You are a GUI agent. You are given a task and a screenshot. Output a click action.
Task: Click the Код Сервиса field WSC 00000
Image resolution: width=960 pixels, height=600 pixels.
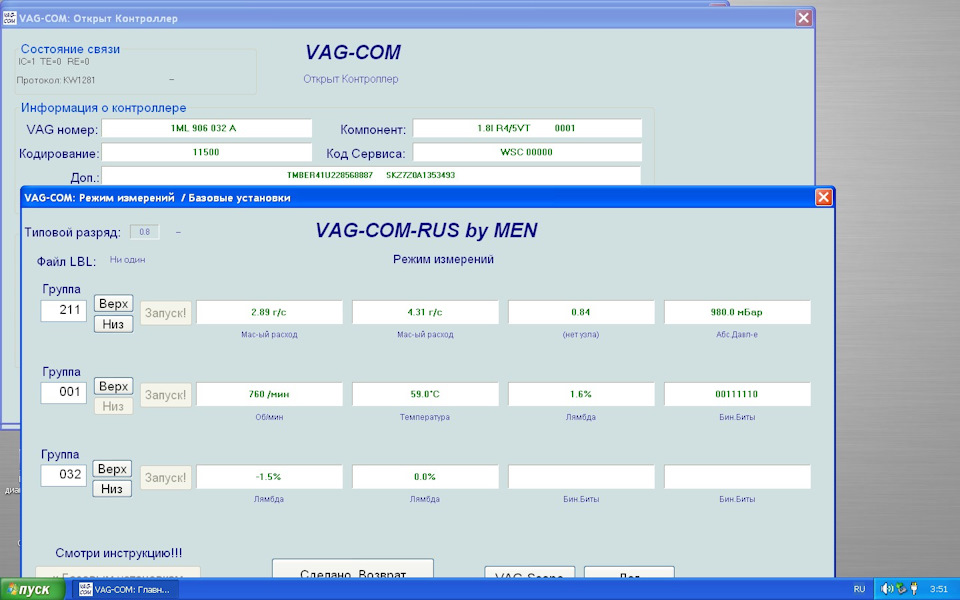[527, 152]
